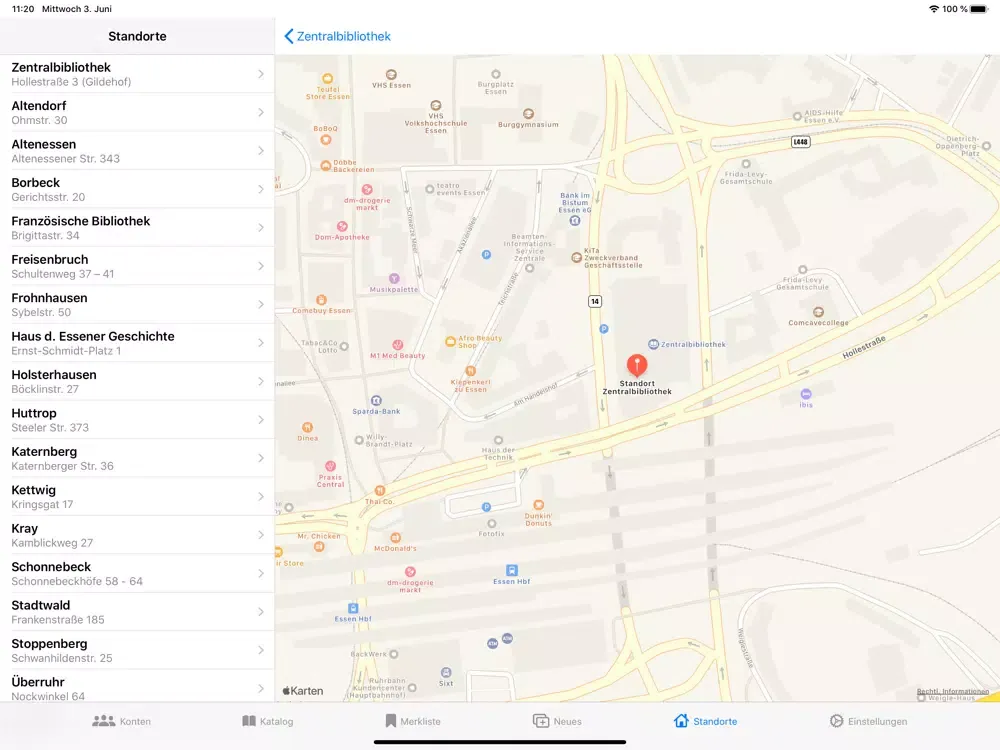Select the Überruhr location entry
The image size is (1000, 750).
137,686
